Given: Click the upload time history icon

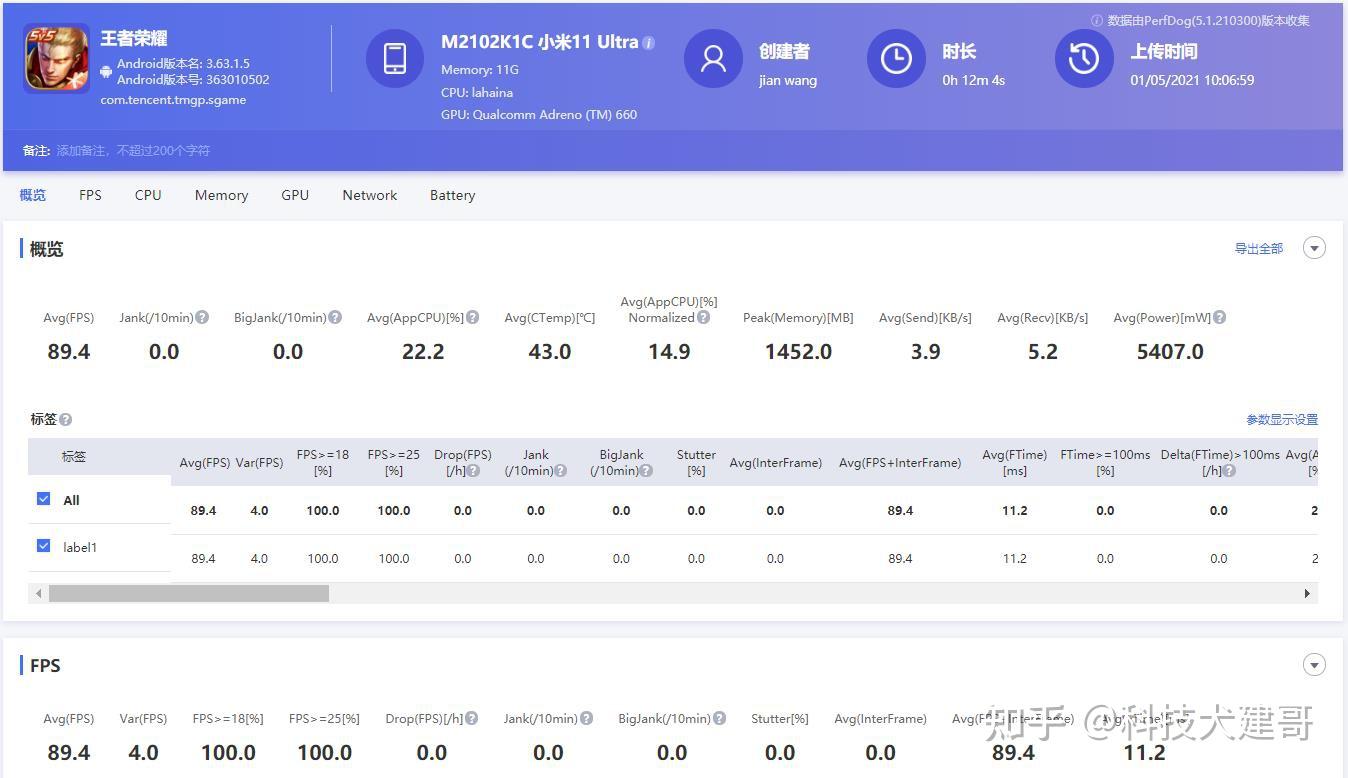Looking at the screenshot, I should (x=1084, y=58).
